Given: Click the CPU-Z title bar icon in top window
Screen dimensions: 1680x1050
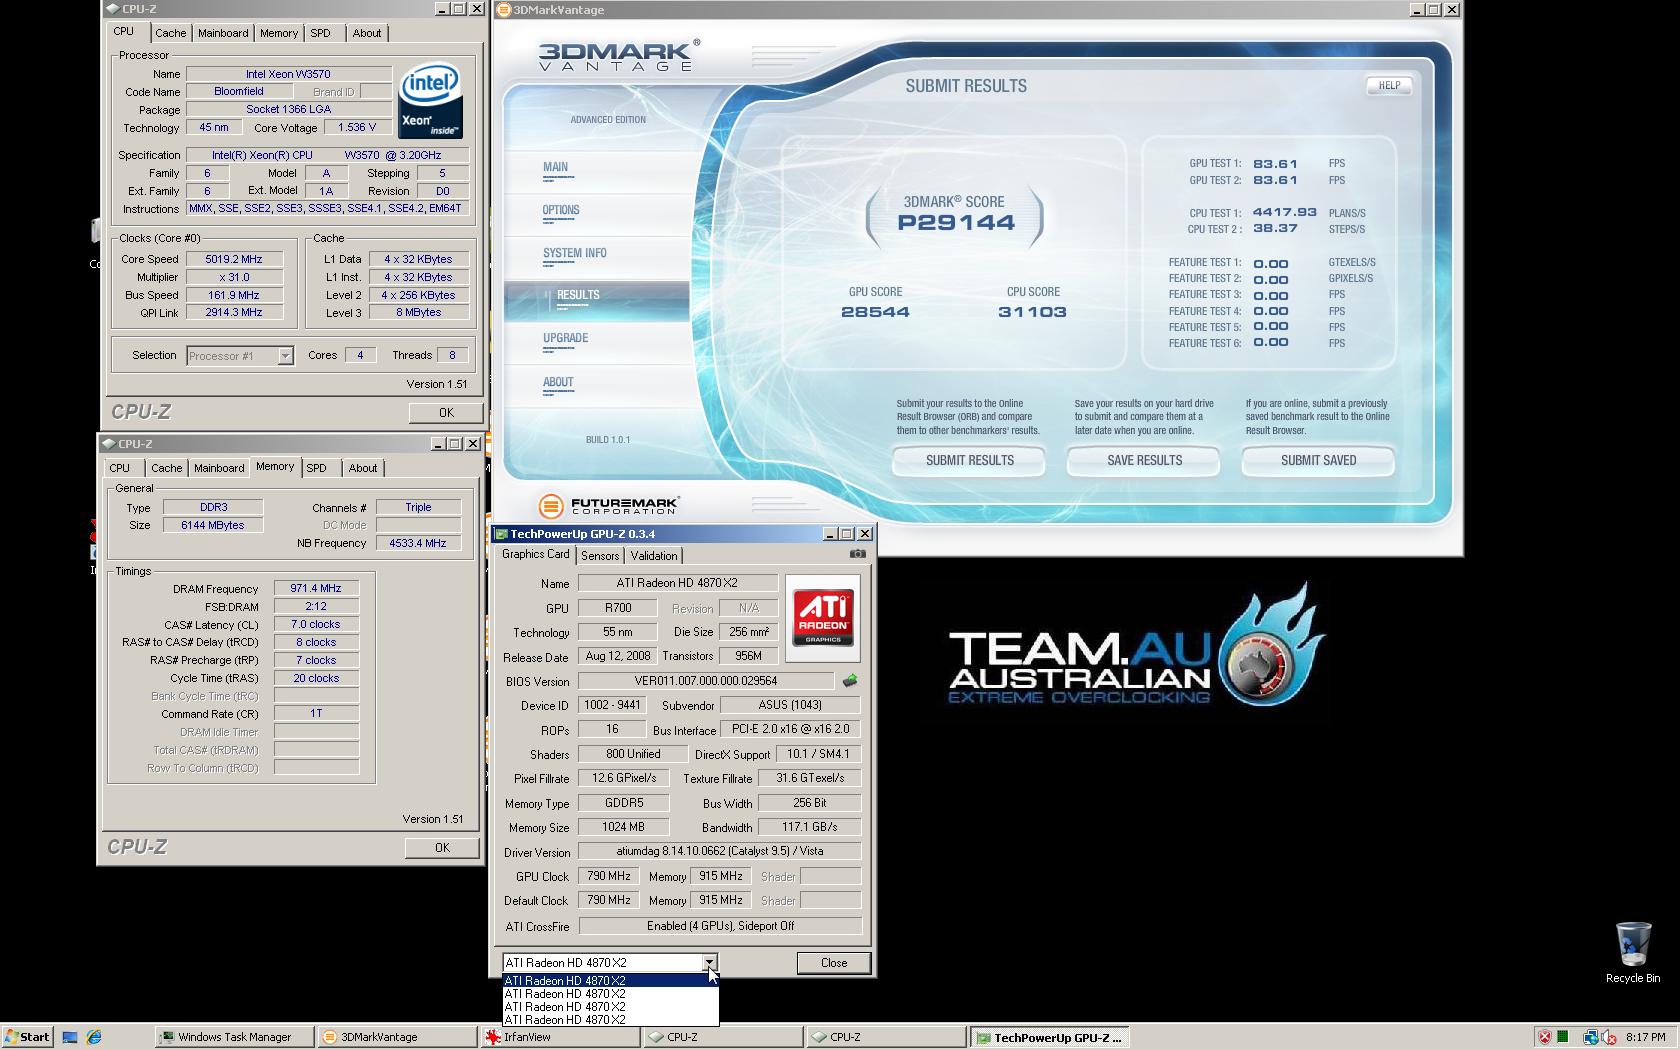Looking at the screenshot, I should 112,9.
